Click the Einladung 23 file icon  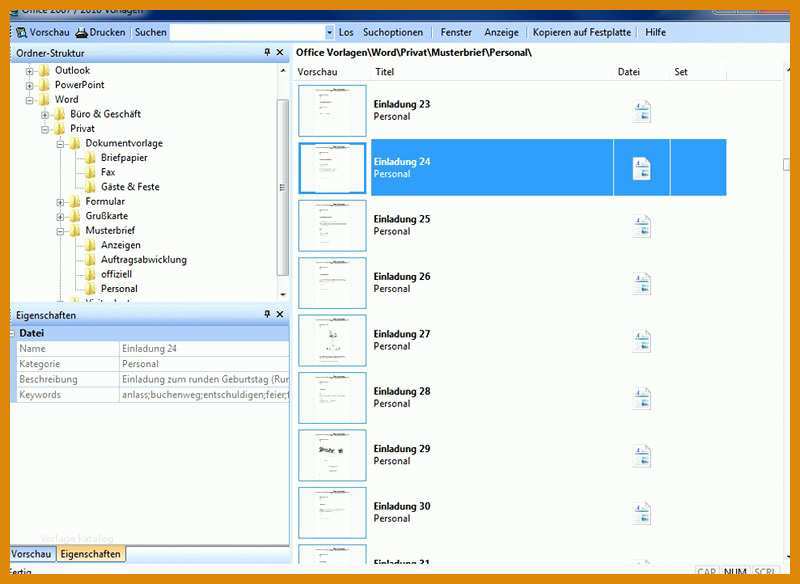642,111
